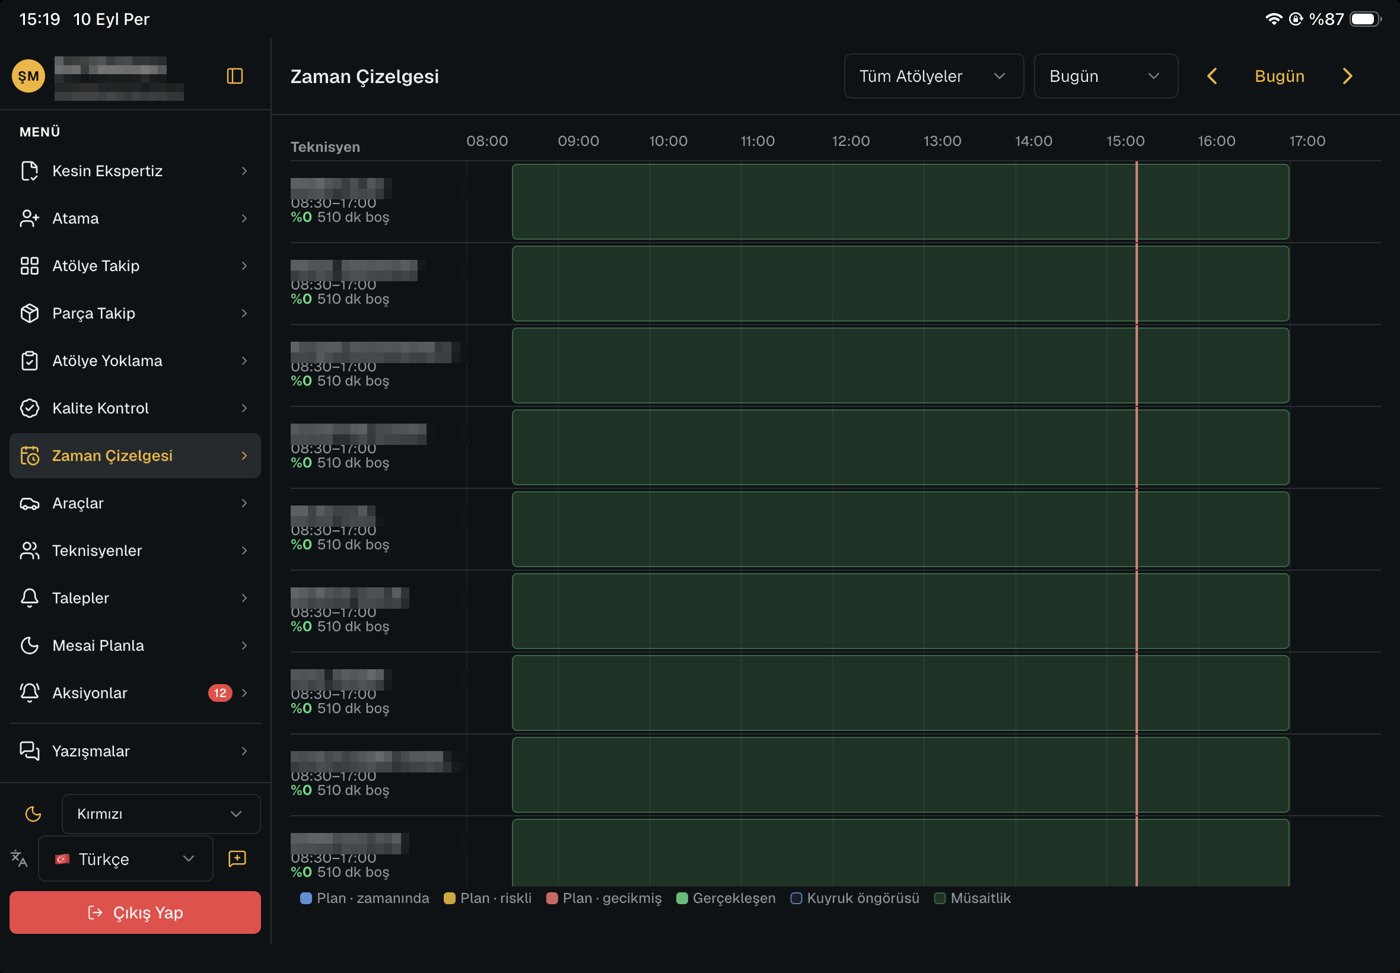
Task: Open the Zaman Çizelgesi menu item
Action: (135, 456)
